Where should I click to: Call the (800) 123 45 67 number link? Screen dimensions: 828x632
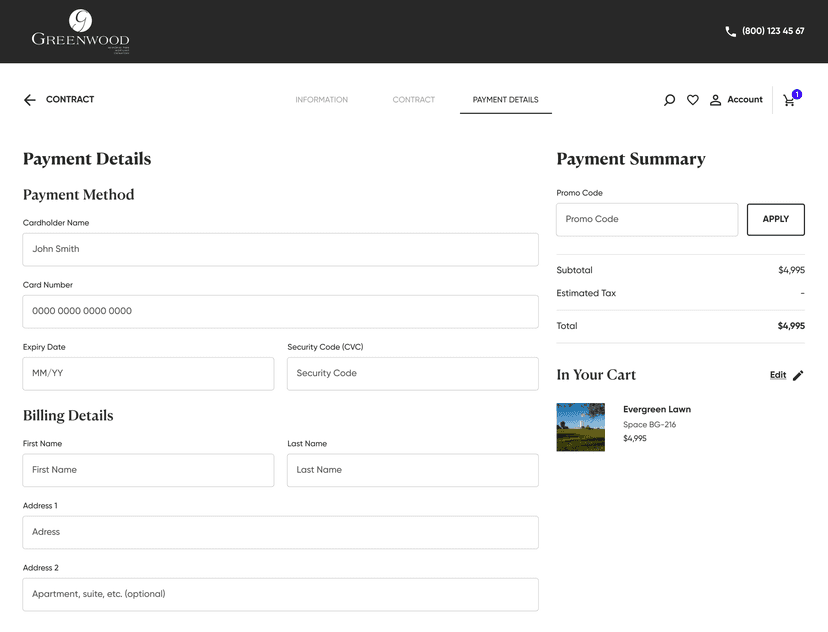(x=773, y=31)
